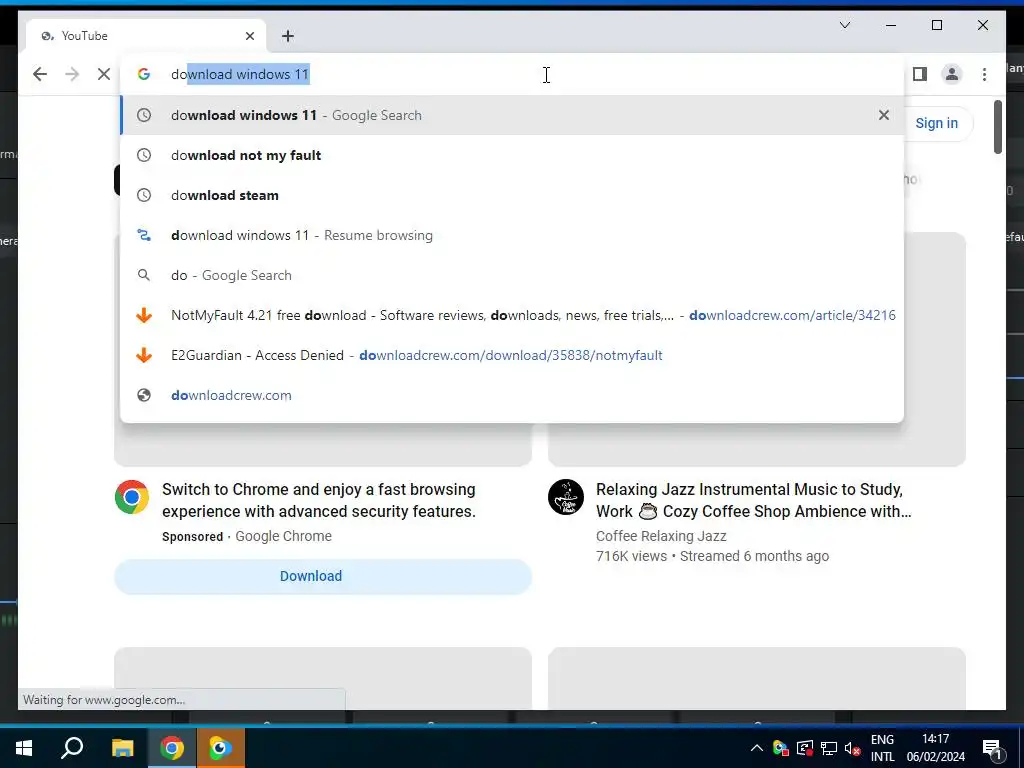This screenshot has height=768, width=1024.
Task: Go back using the browser back arrow
Action: [40, 74]
